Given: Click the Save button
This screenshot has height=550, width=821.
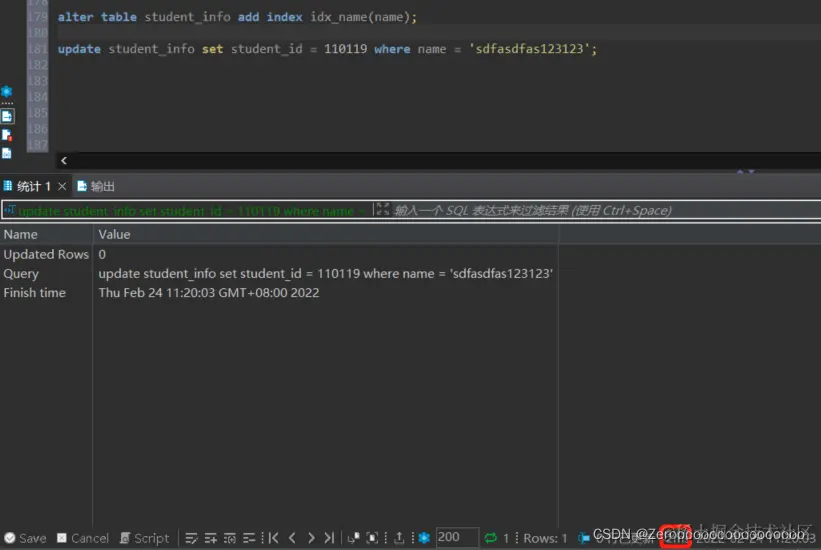Looking at the screenshot, I should click(25, 538).
